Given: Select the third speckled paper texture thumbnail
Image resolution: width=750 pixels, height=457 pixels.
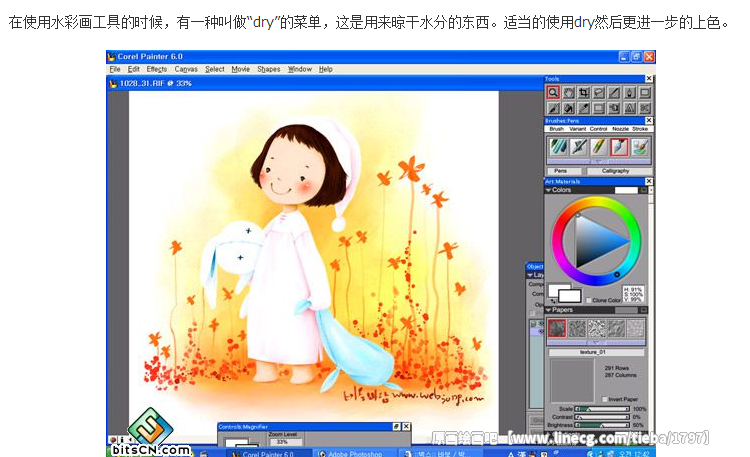Looking at the screenshot, I should pos(596,328).
